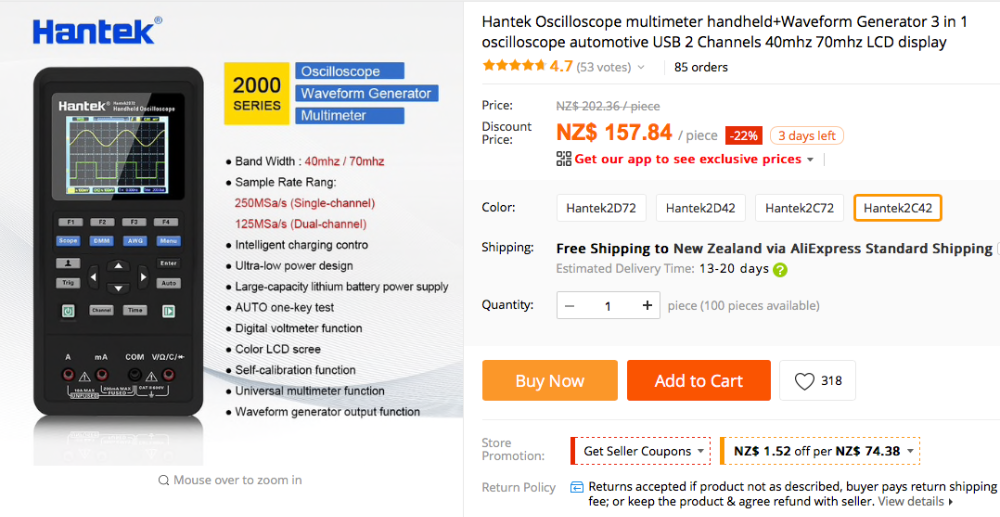The width and height of the screenshot is (1000, 517).
Task: Choose the Hantek2C72 variant
Action: (799, 208)
